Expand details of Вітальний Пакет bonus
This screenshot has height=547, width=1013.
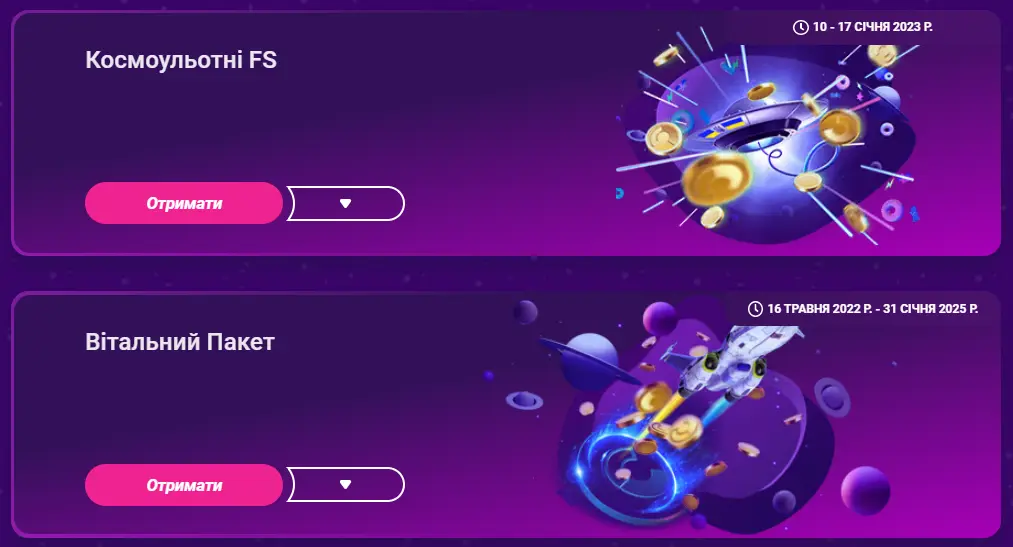tap(346, 484)
